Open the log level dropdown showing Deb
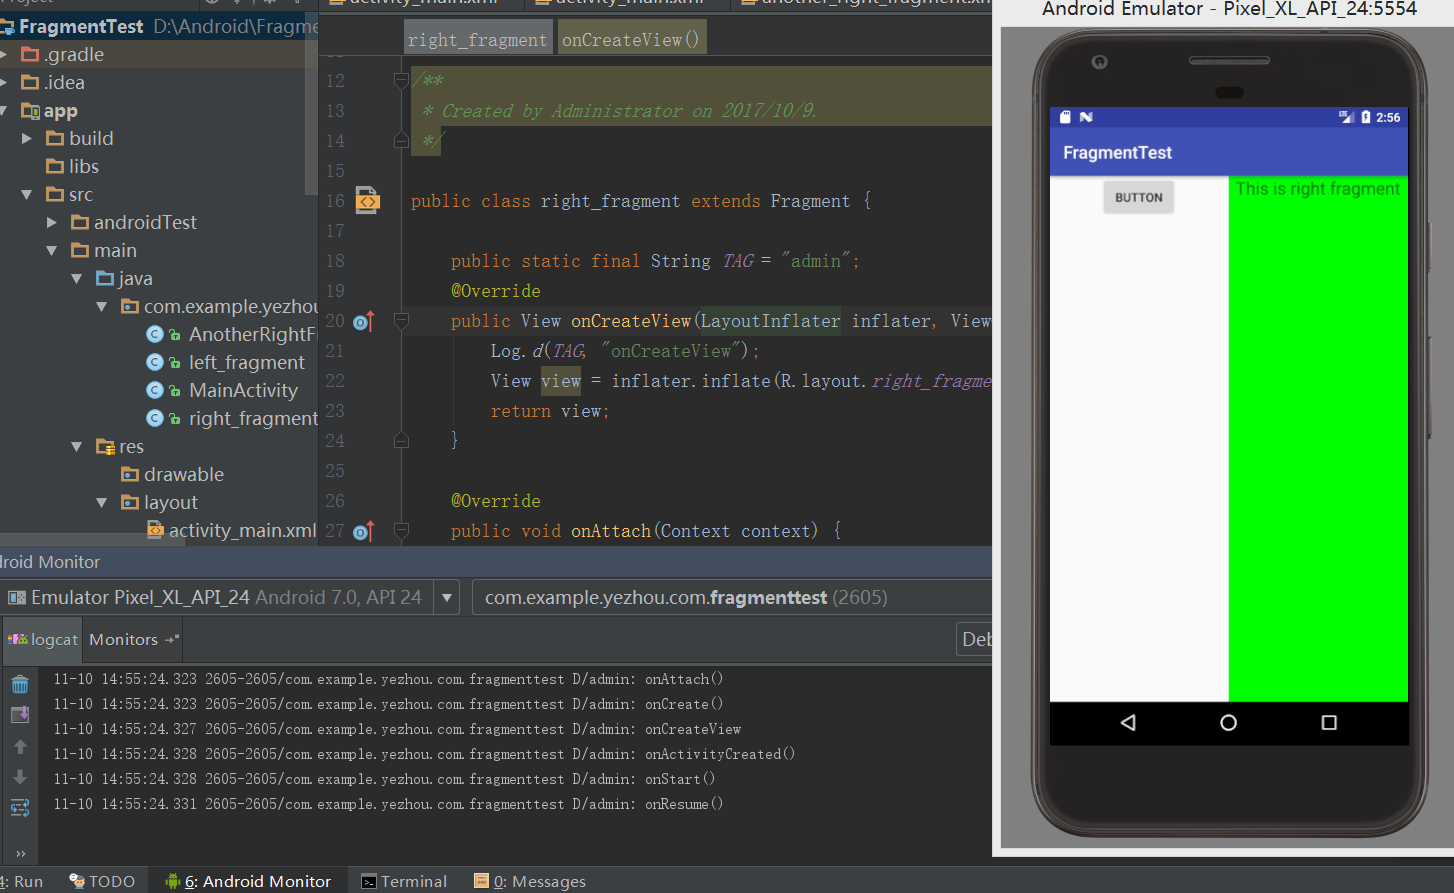This screenshot has width=1454, height=893. tap(974, 639)
